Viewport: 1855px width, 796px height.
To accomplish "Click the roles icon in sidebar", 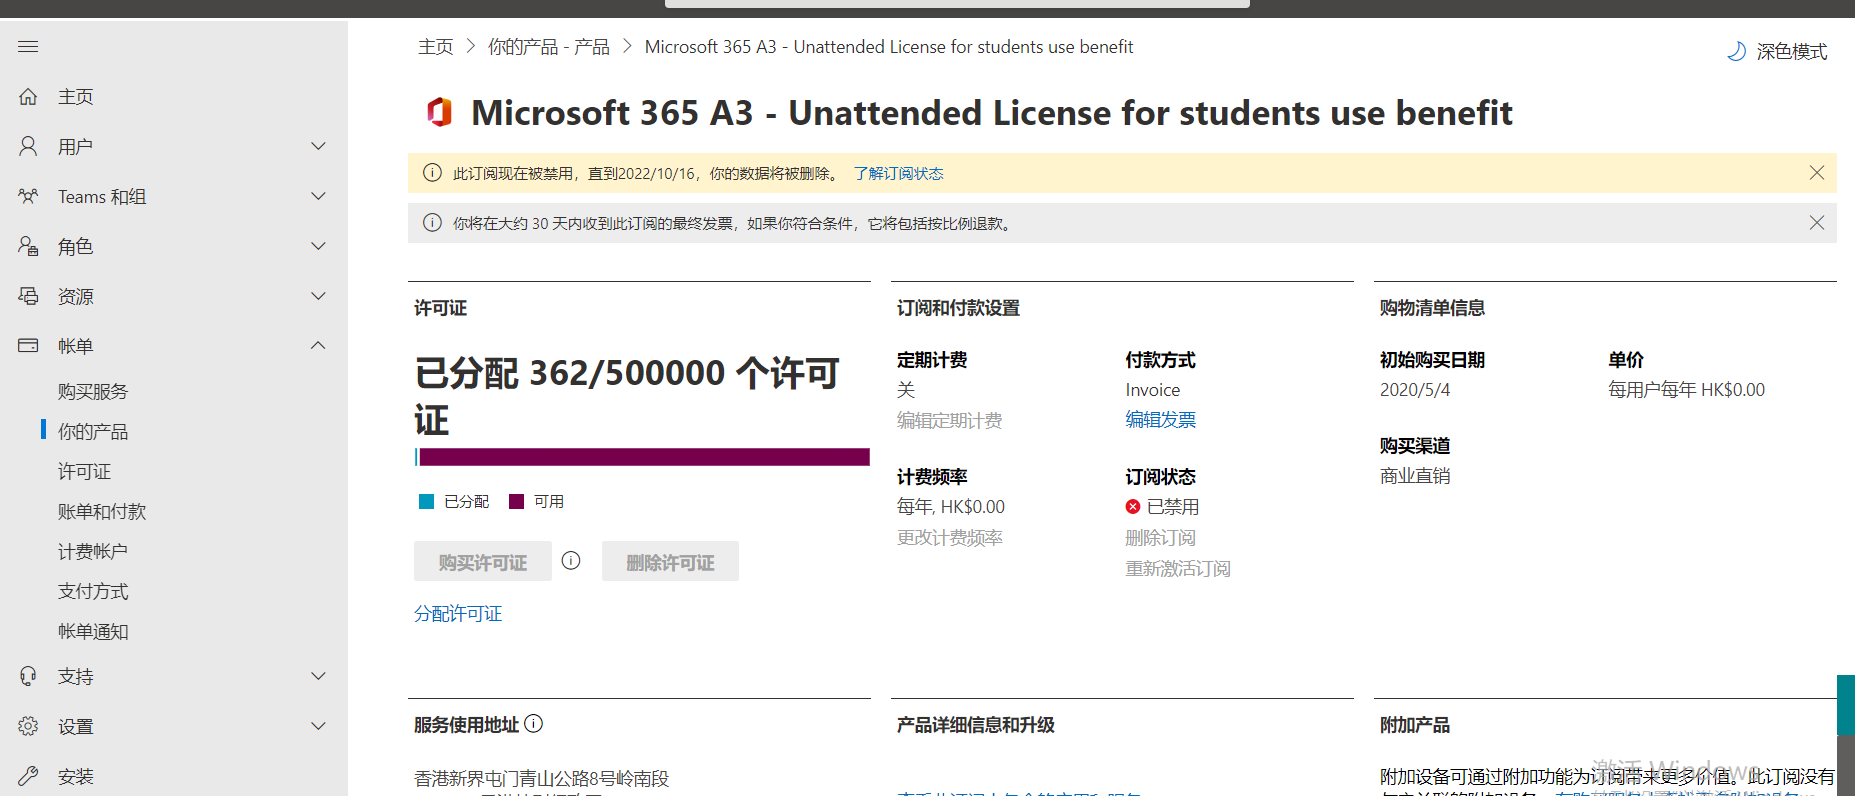I will point(28,246).
